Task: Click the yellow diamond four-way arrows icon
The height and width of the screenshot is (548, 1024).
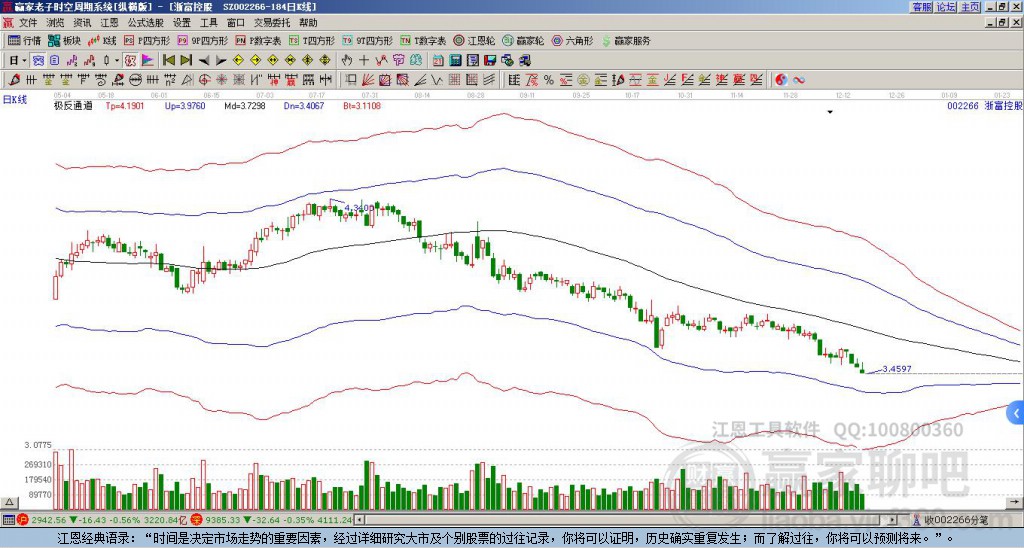Action: point(325,60)
